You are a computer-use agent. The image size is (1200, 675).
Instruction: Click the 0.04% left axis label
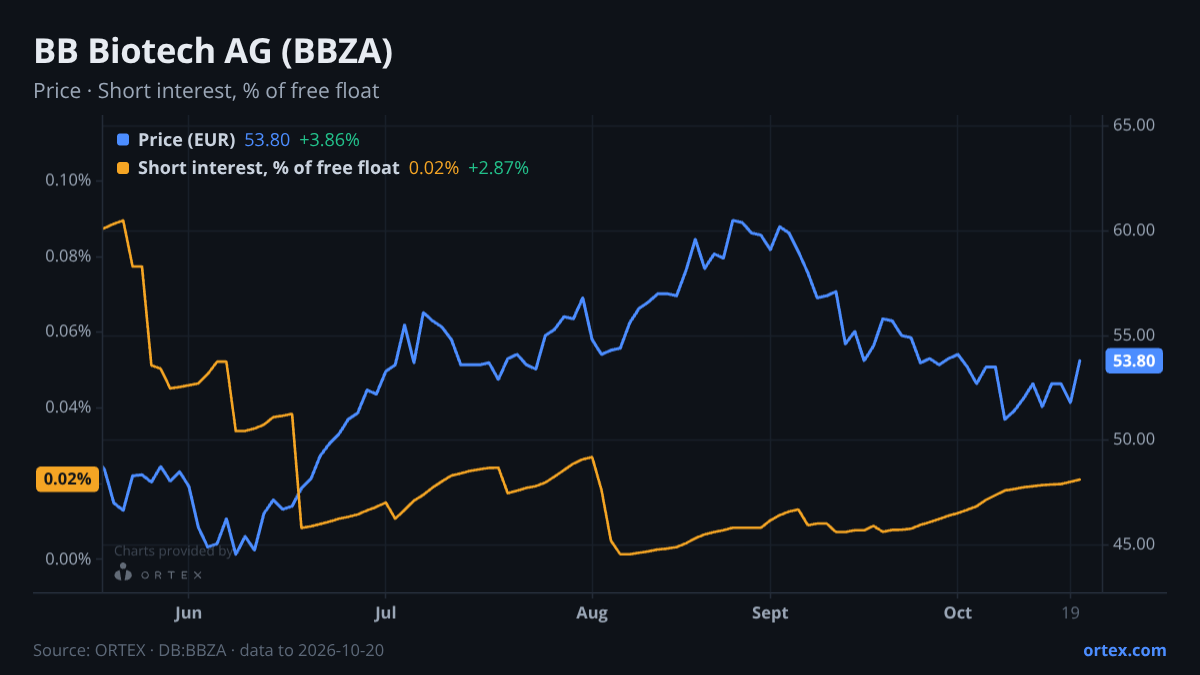point(68,407)
